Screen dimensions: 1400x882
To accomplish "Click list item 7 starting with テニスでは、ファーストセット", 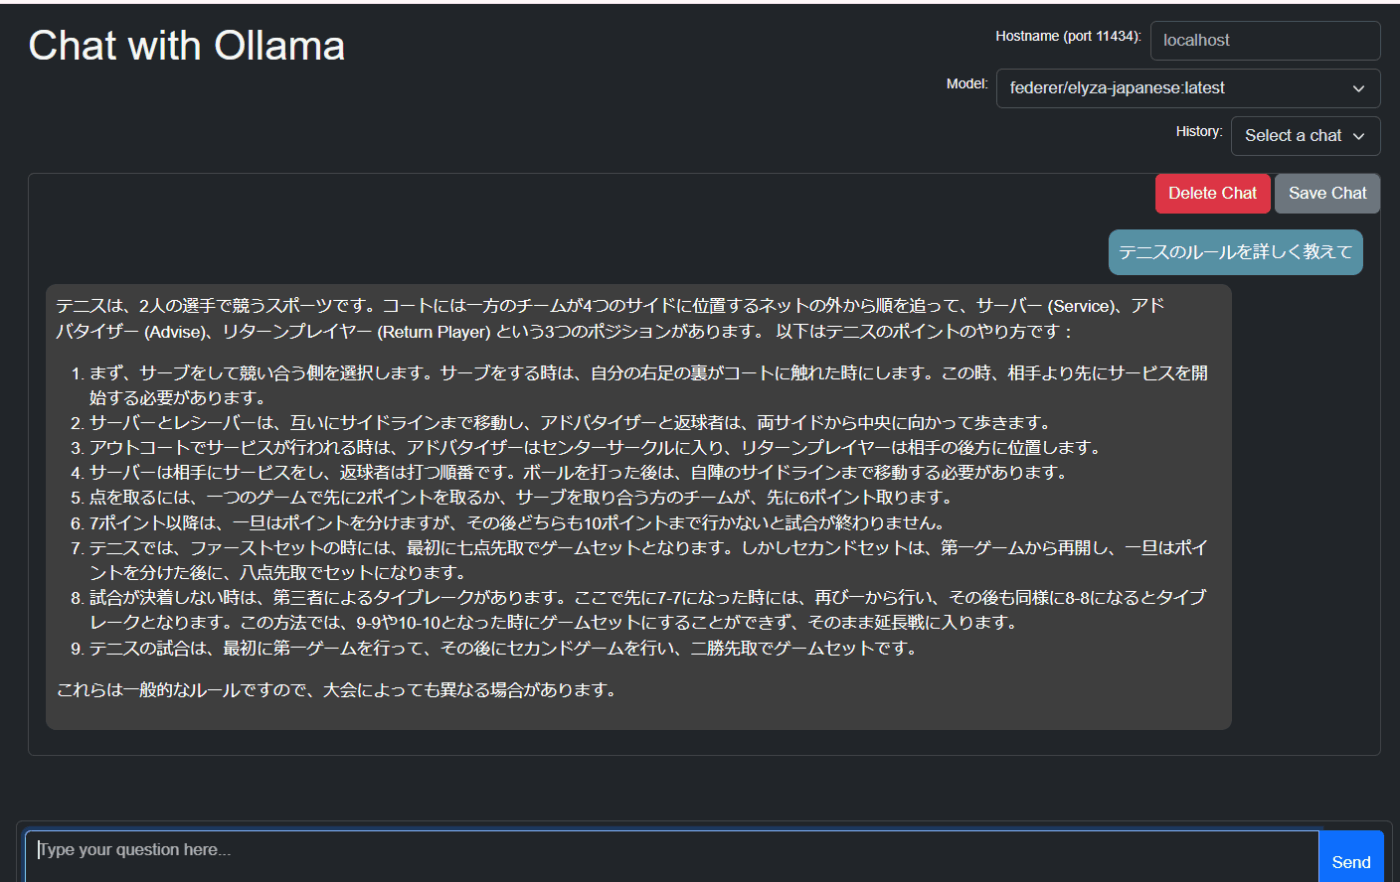I will 648,560.
